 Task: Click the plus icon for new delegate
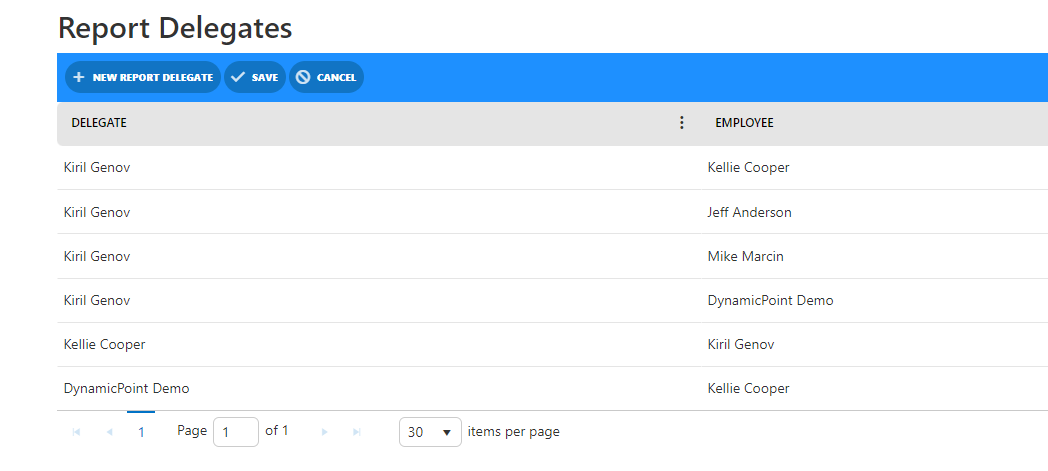(79, 77)
